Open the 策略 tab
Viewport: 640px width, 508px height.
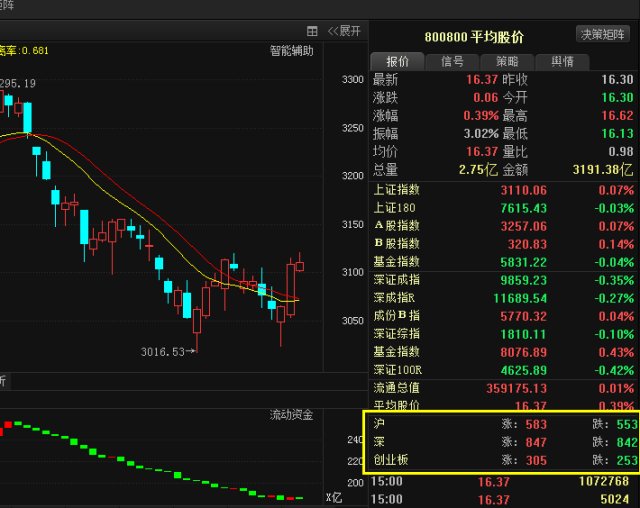[x=507, y=61]
